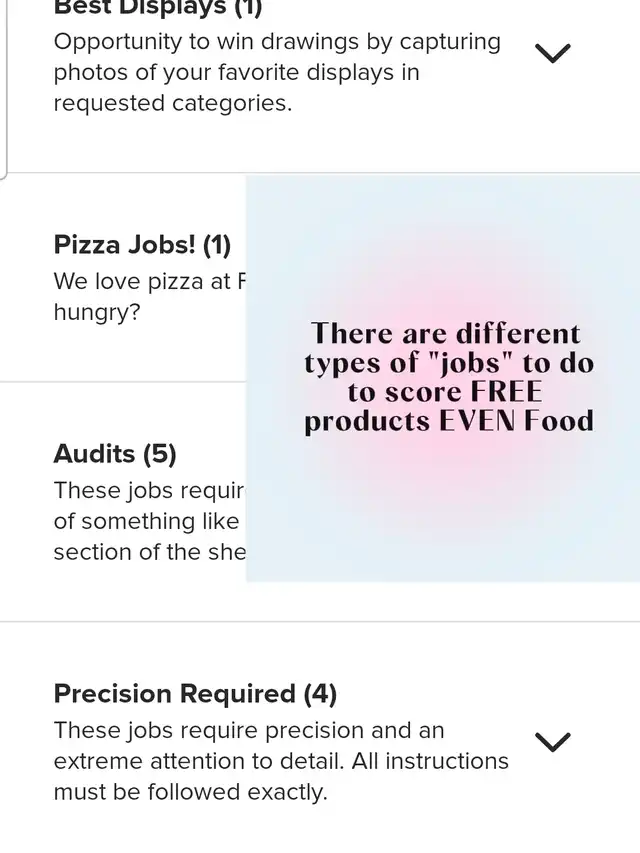Tap 'requested categories.' under Best Displays
640x853 pixels.
pyautogui.click(x=173, y=103)
